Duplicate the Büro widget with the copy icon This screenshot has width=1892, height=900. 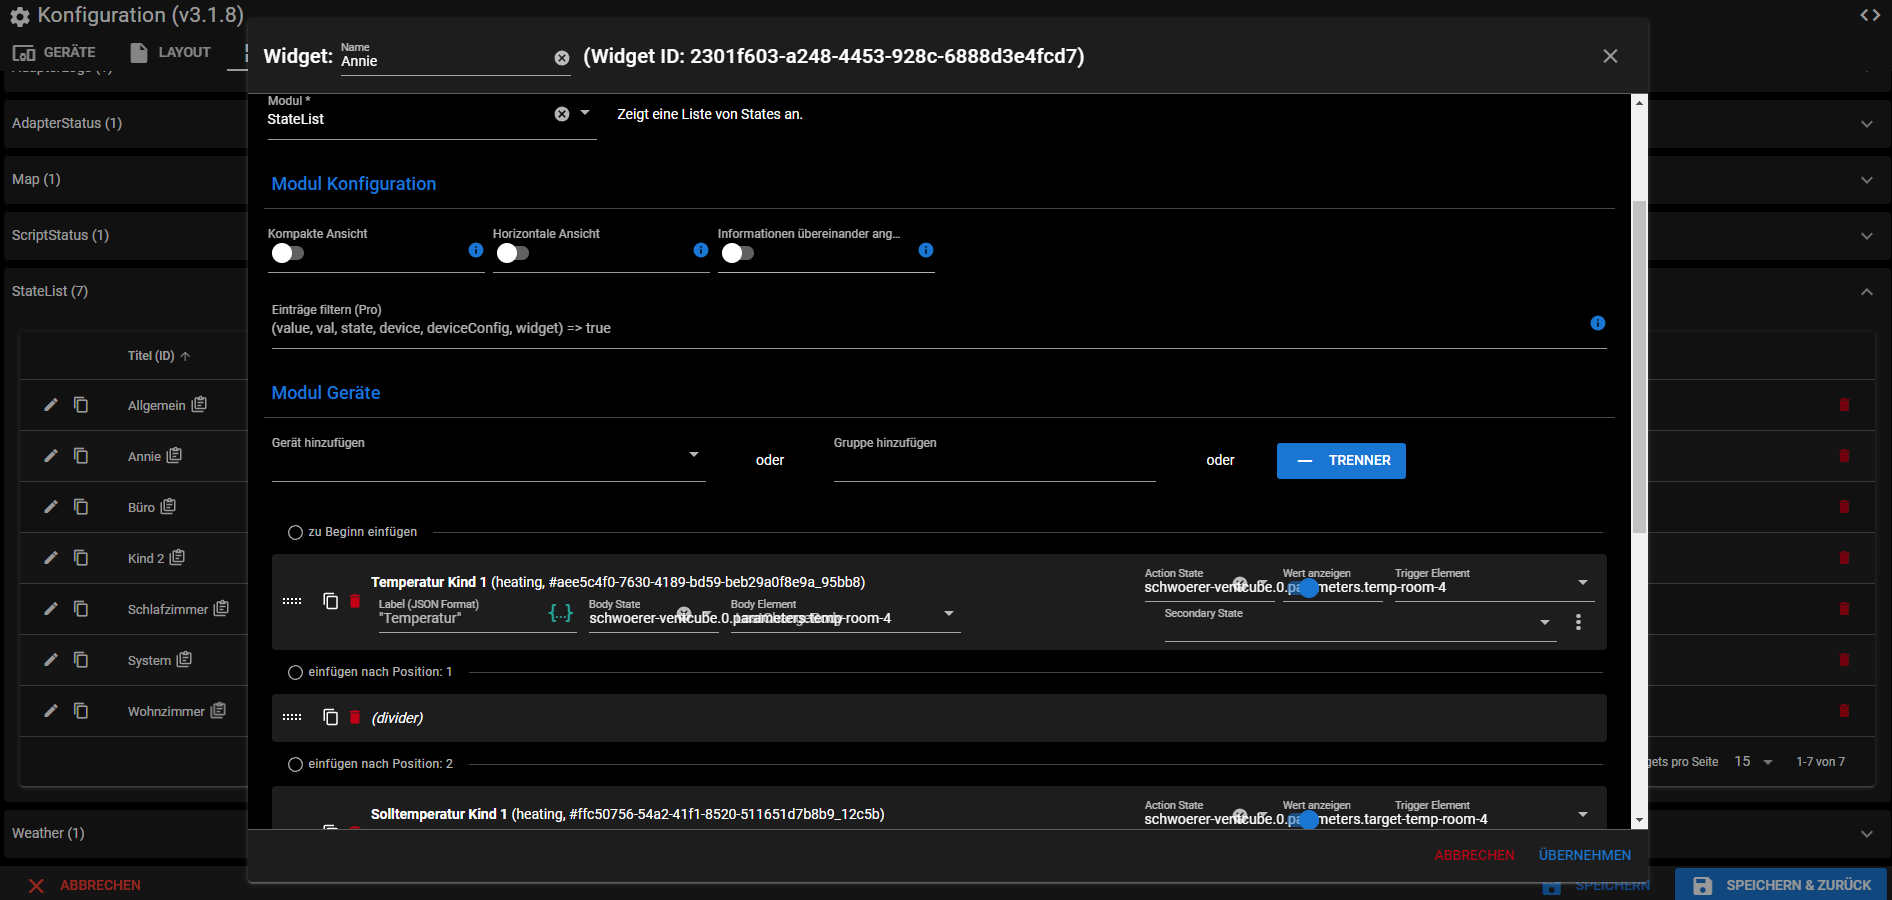[81, 507]
